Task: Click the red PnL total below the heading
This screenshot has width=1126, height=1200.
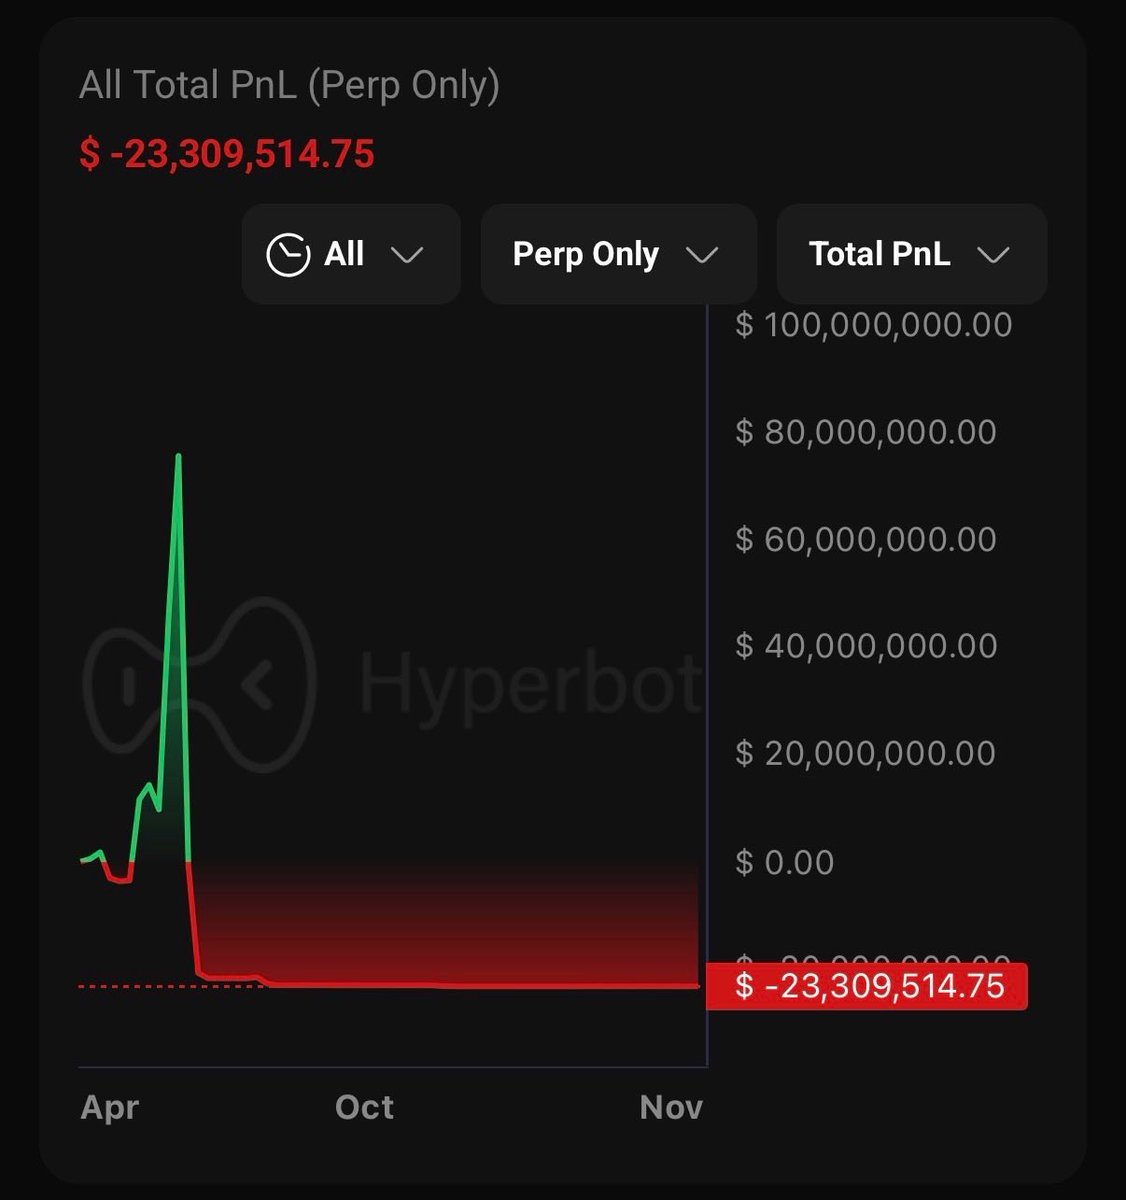Action: tap(227, 155)
